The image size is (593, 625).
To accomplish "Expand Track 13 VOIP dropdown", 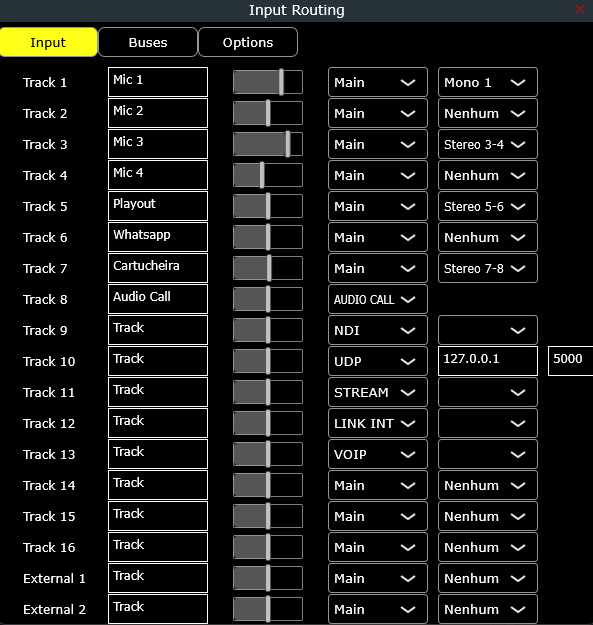I will click(x=378, y=454).
